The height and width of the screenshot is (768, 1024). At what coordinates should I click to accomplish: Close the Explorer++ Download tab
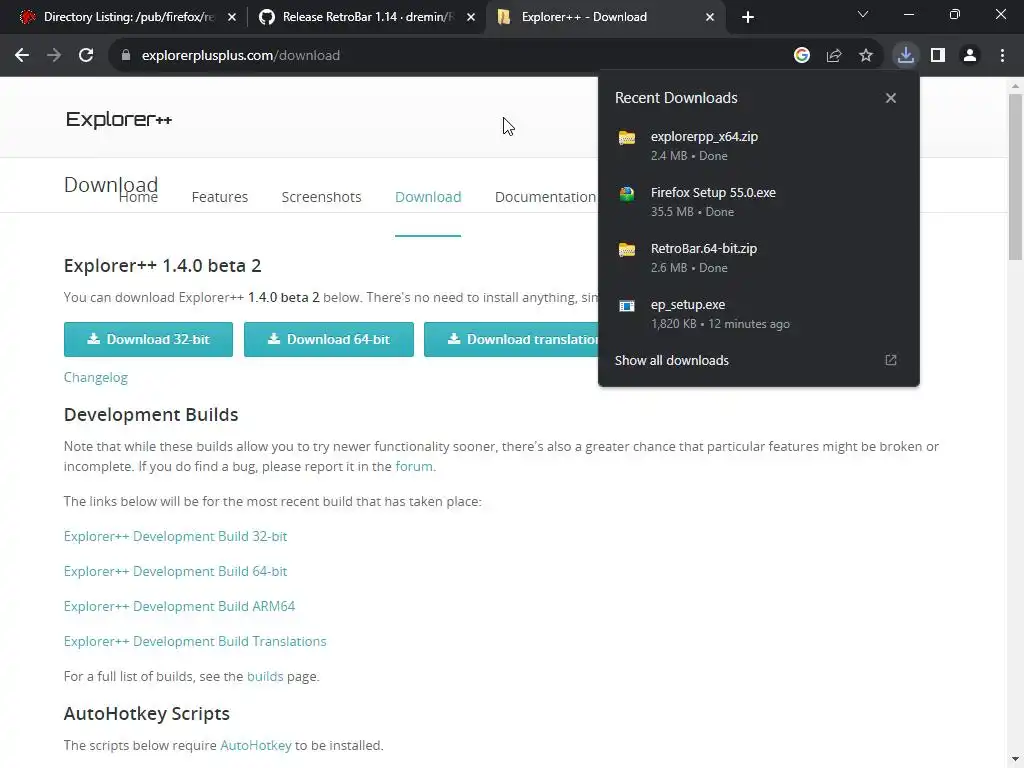(710, 17)
